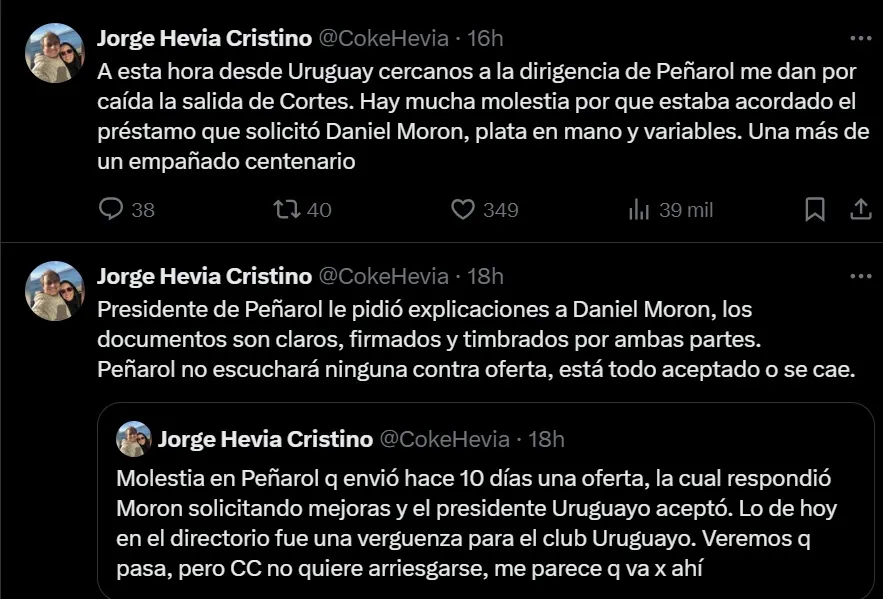Open the first tweet's text body

pyautogui.click(x=480, y=117)
